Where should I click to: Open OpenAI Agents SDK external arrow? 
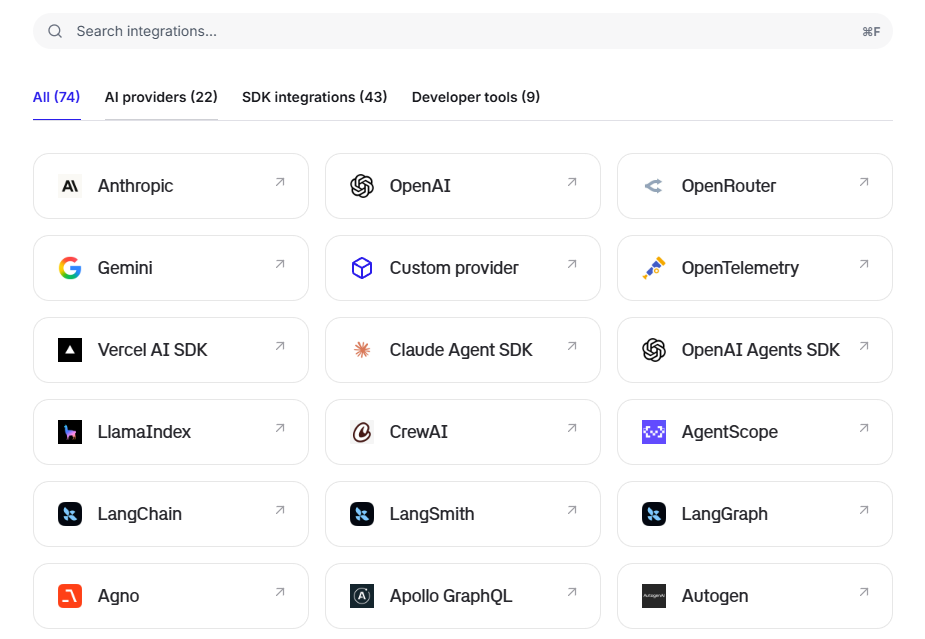tap(864, 346)
